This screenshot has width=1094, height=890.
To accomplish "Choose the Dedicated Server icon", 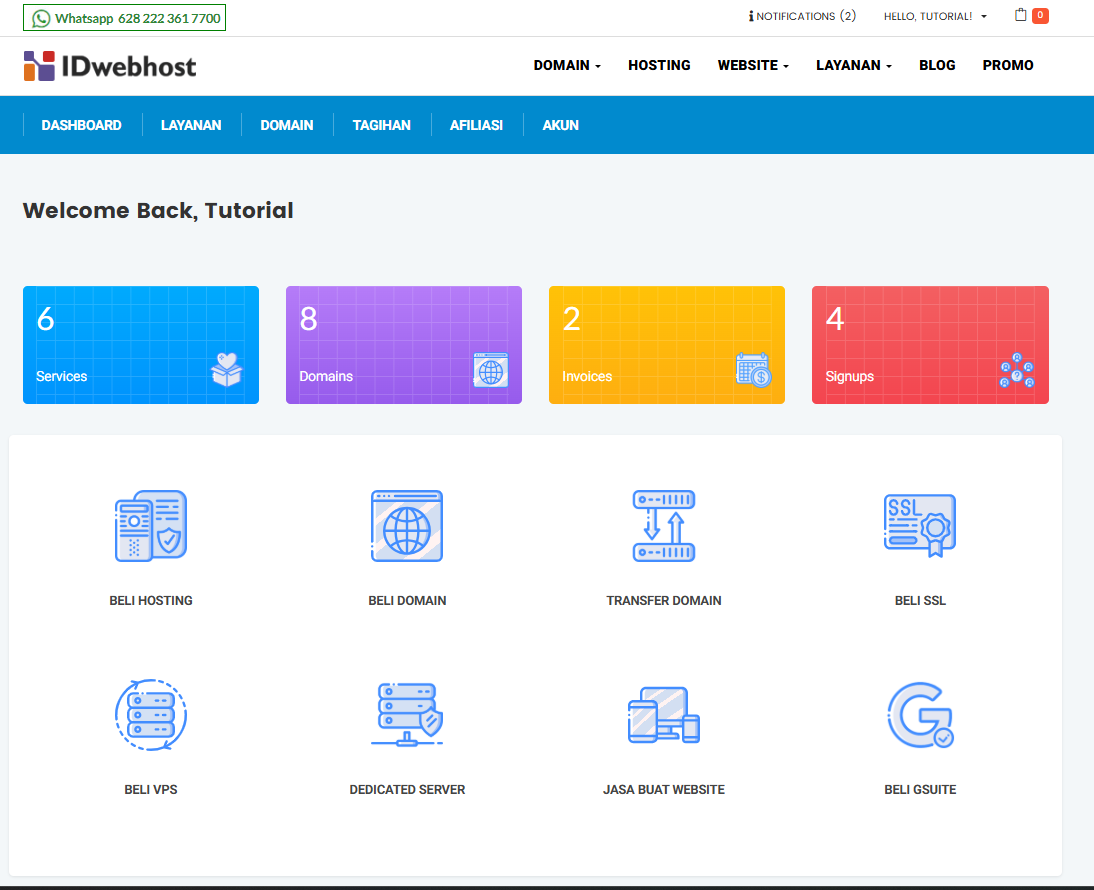I will pos(407,714).
